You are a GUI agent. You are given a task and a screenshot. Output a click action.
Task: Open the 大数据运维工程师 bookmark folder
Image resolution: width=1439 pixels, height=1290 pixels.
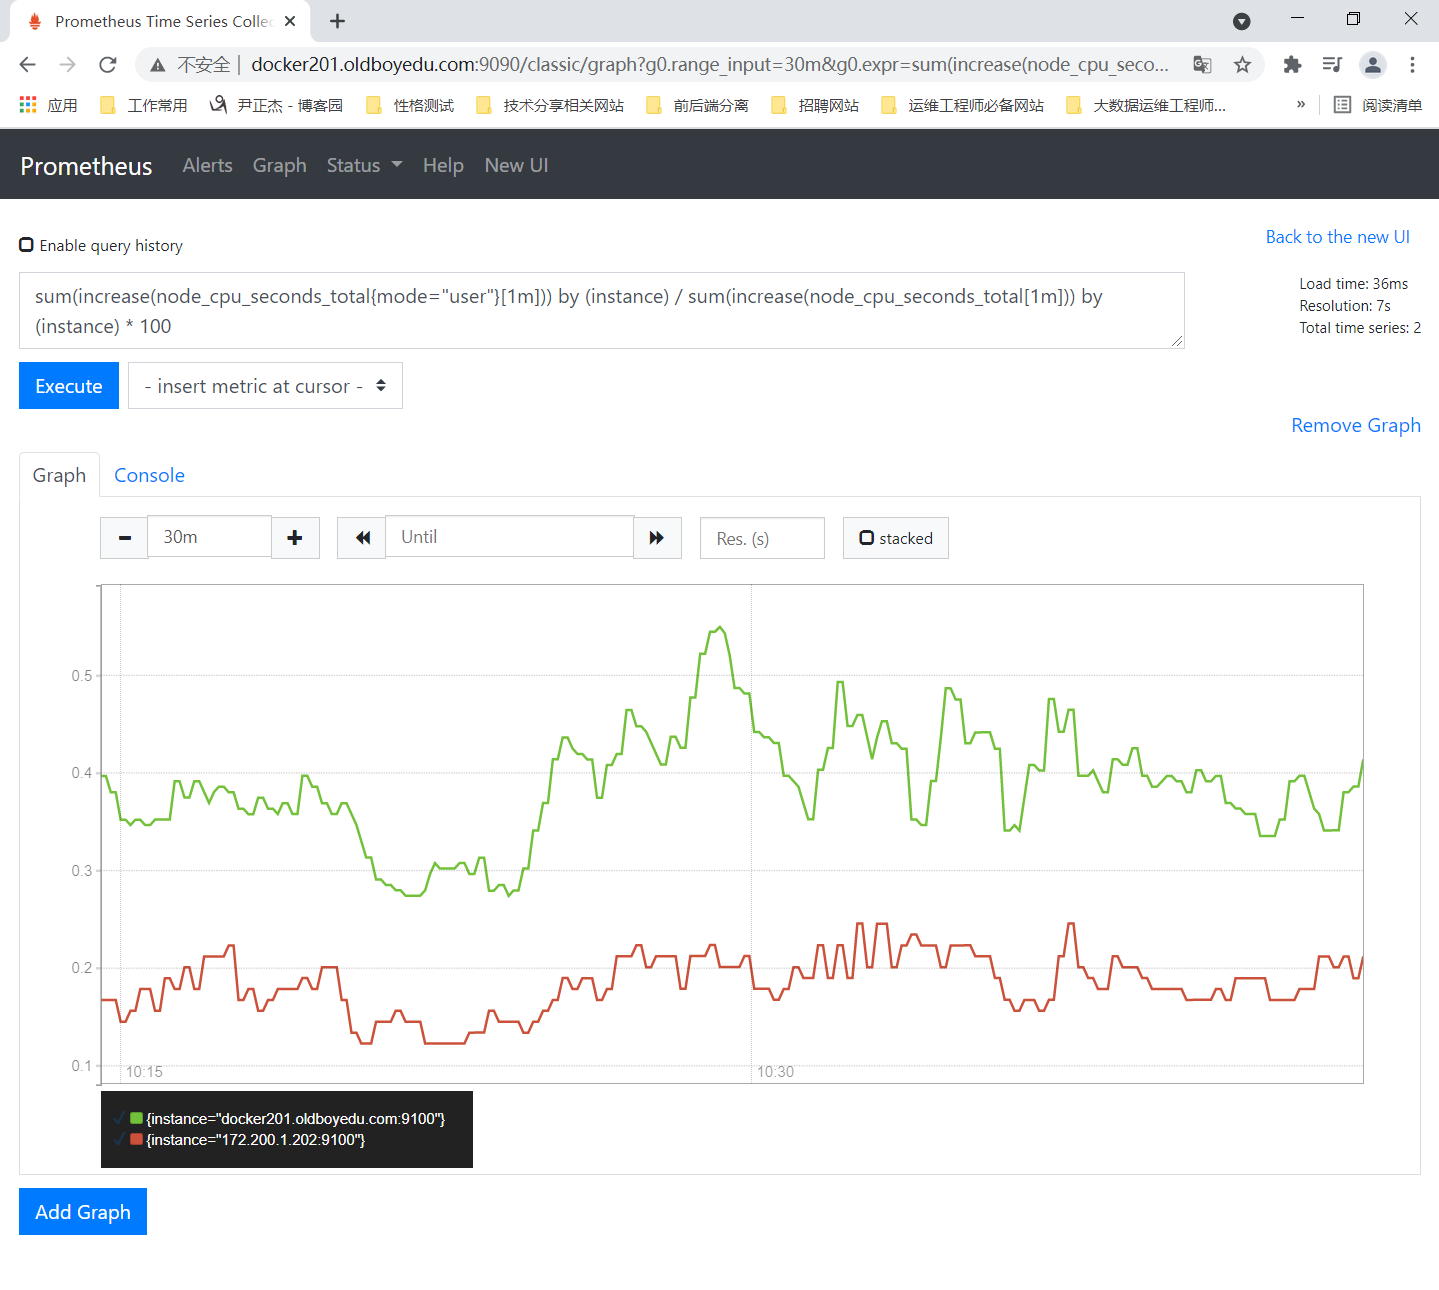click(1146, 105)
